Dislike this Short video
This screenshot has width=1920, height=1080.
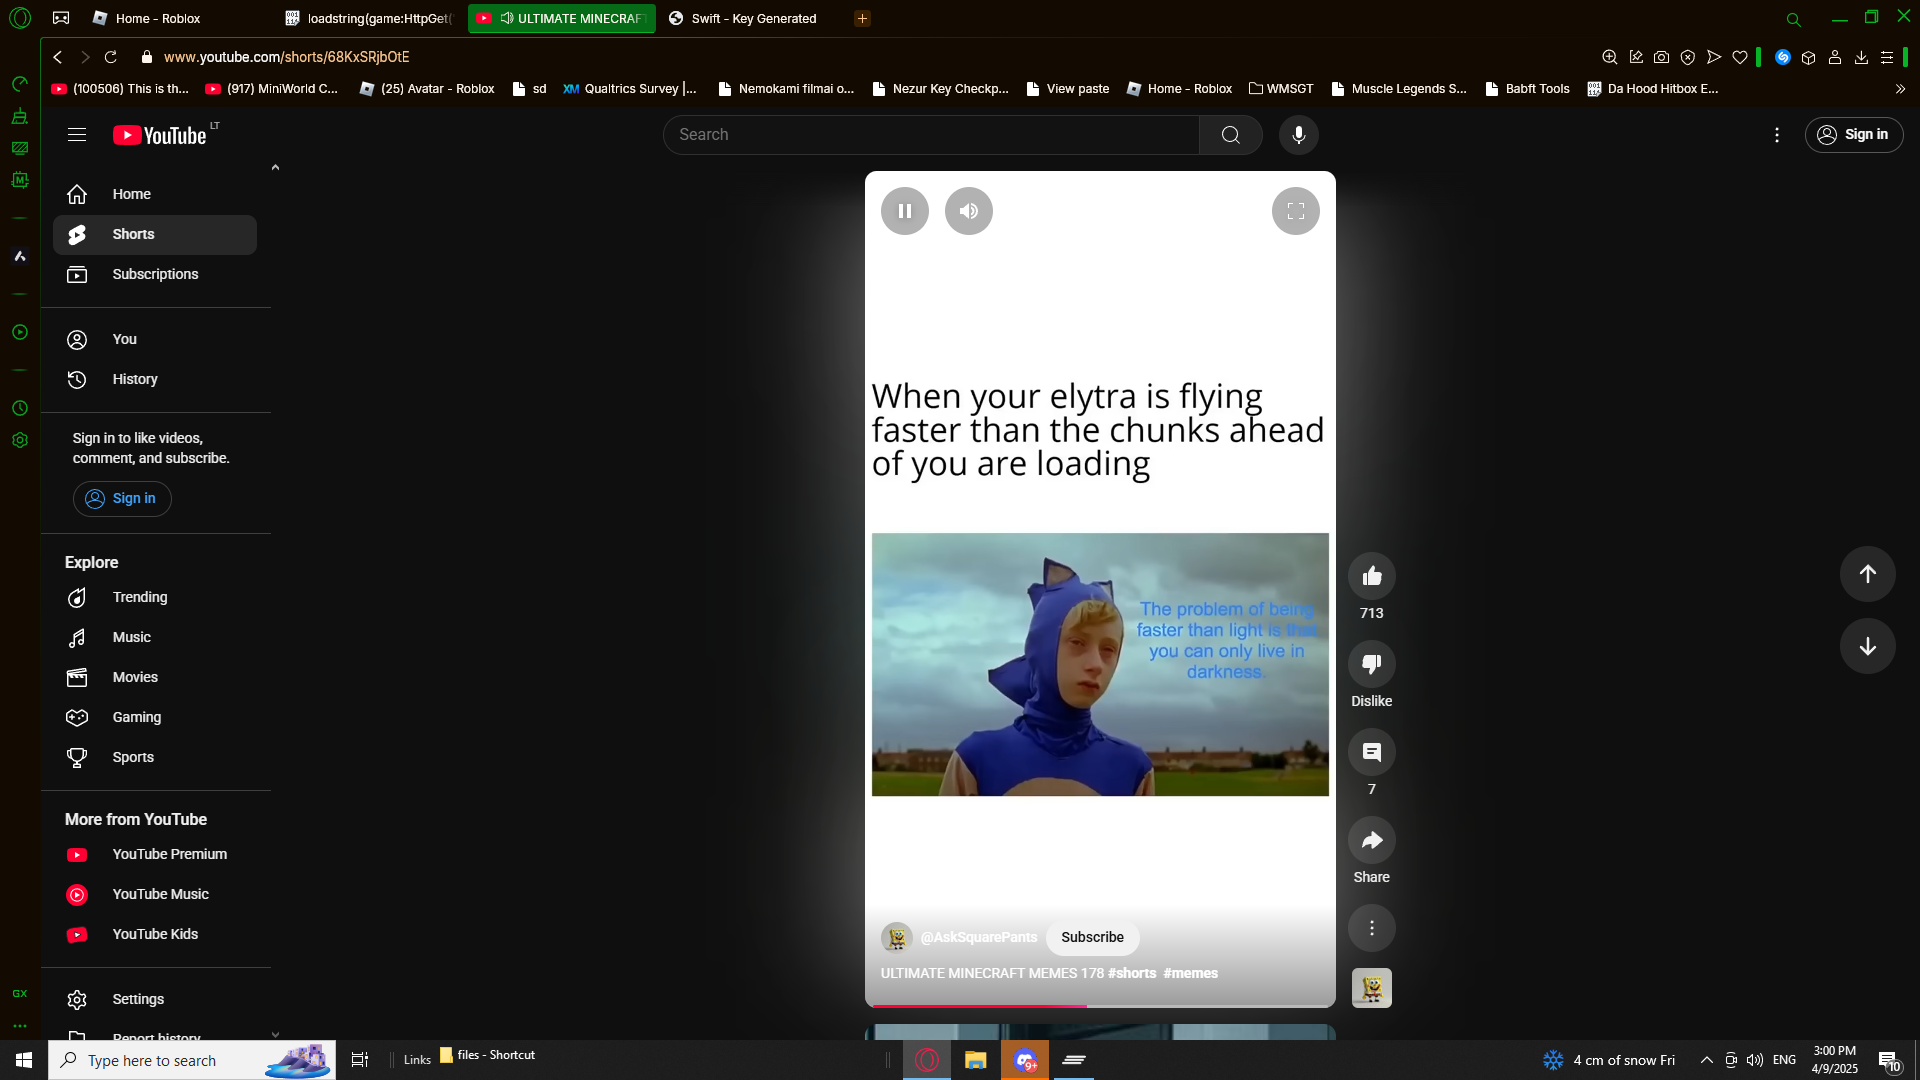(x=1371, y=664)
